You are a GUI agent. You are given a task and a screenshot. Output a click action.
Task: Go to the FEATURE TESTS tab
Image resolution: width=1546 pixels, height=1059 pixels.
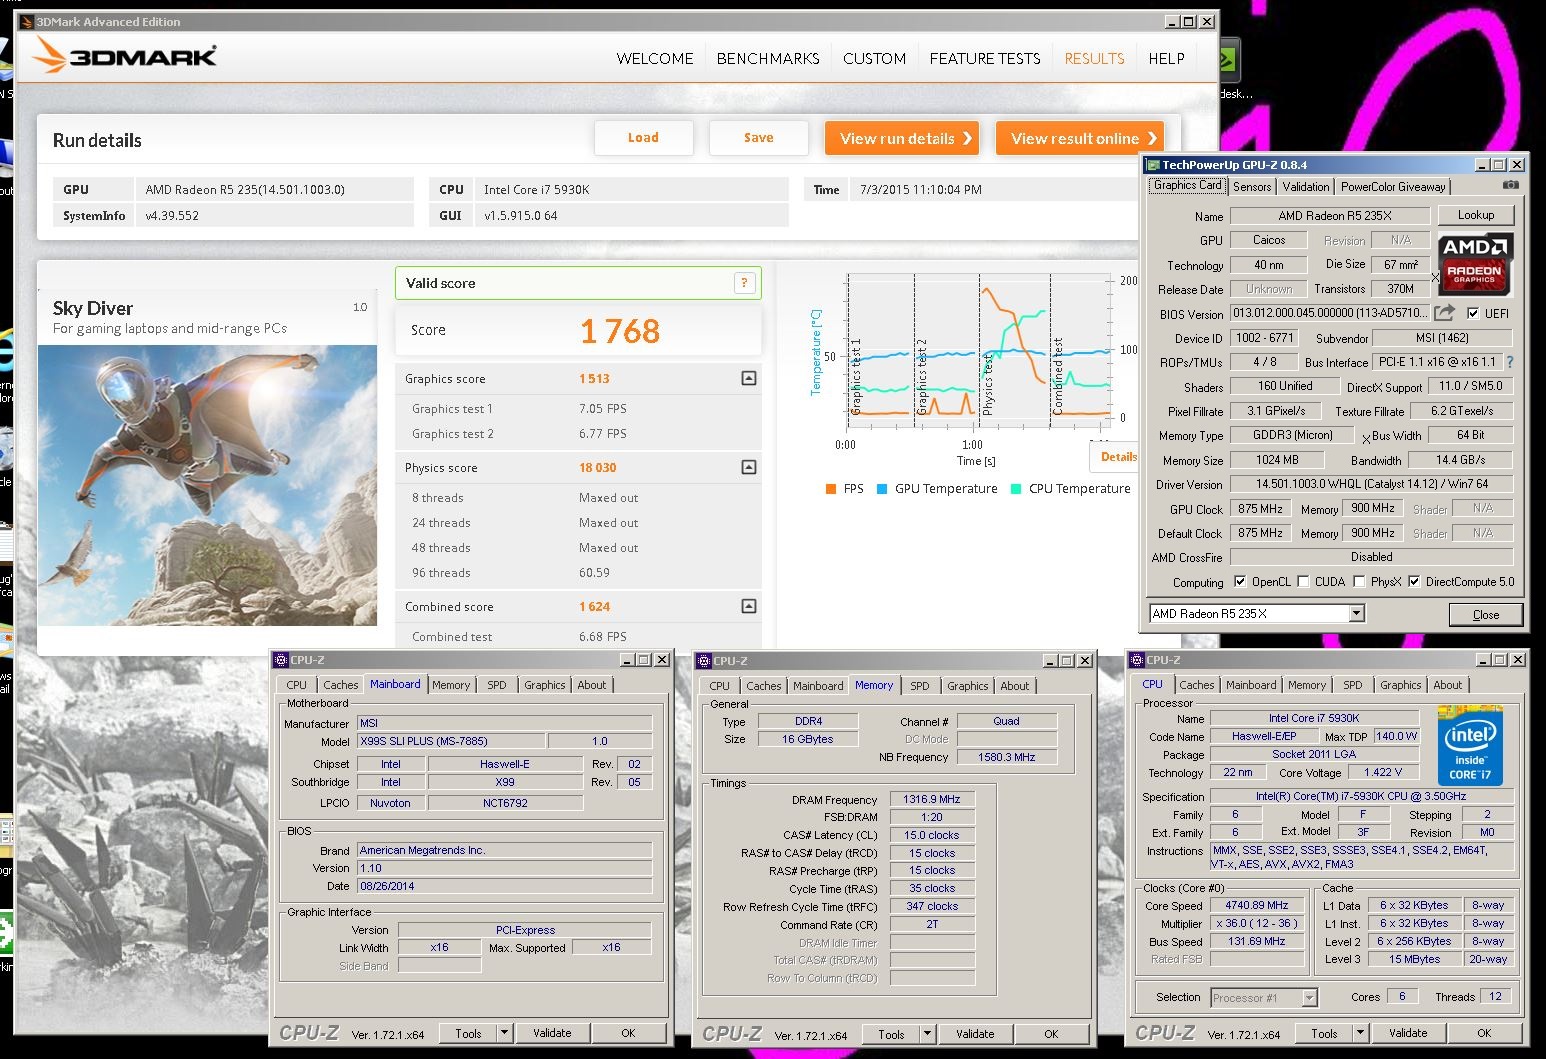point(985,59)
